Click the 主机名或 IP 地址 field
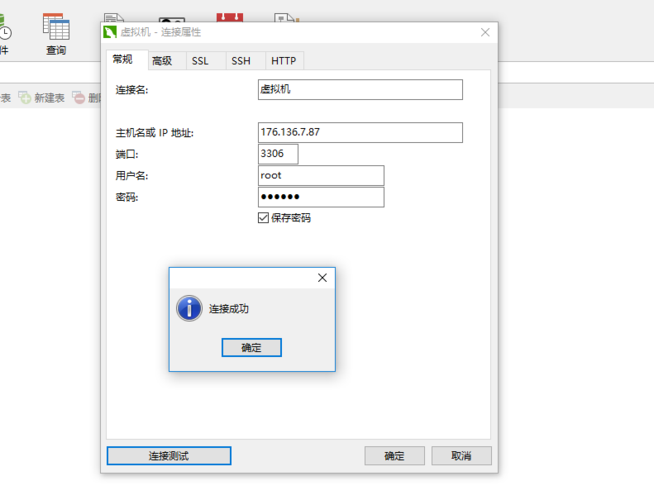The height and width of the screenshot is (500, 654). (360, 132)
